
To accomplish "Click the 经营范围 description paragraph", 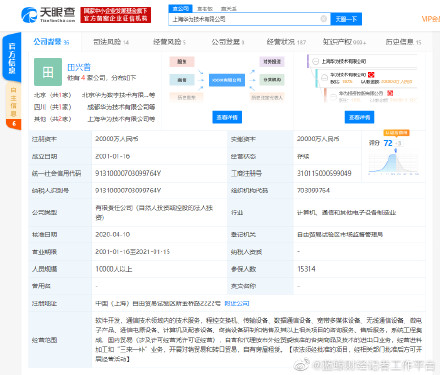I will click(259, 340).
